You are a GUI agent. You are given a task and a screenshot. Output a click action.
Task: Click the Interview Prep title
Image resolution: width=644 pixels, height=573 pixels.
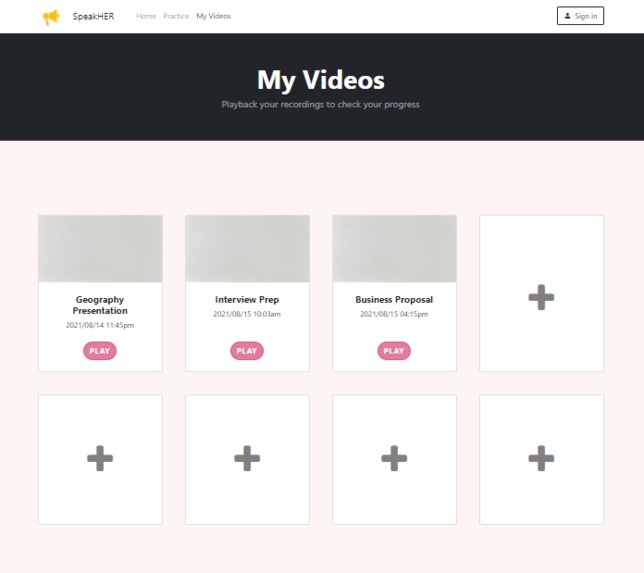point(247,300)
